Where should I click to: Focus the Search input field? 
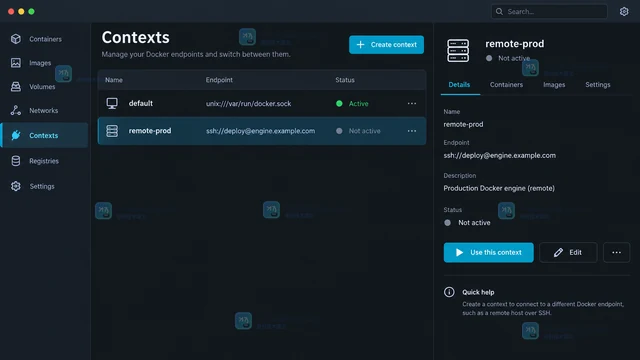[x=549, y=11]
